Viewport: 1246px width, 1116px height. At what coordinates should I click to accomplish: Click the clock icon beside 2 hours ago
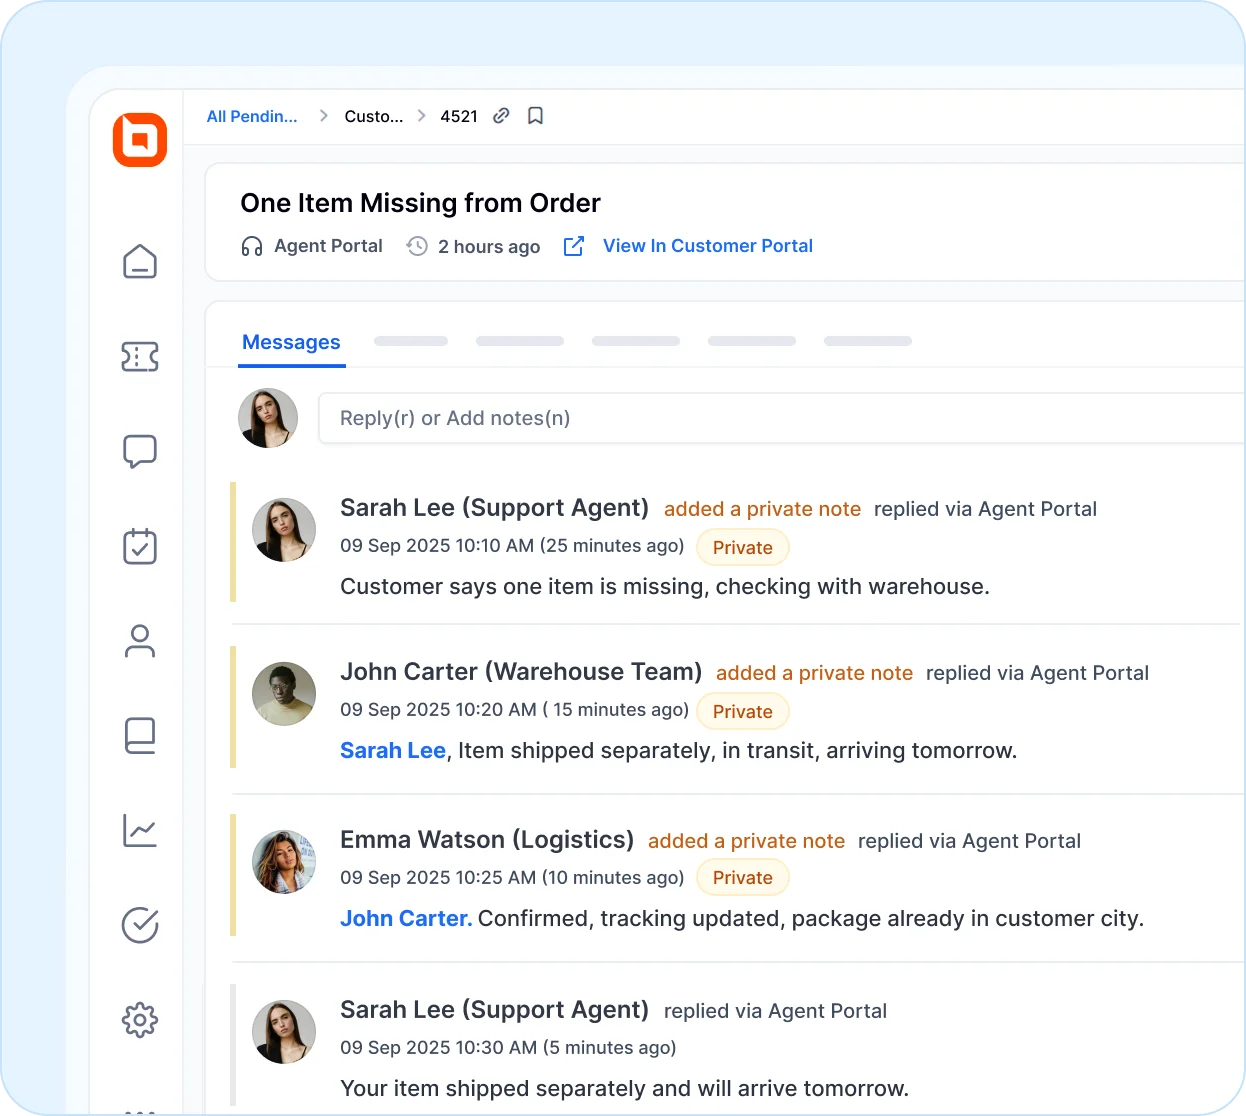point(417,246)
